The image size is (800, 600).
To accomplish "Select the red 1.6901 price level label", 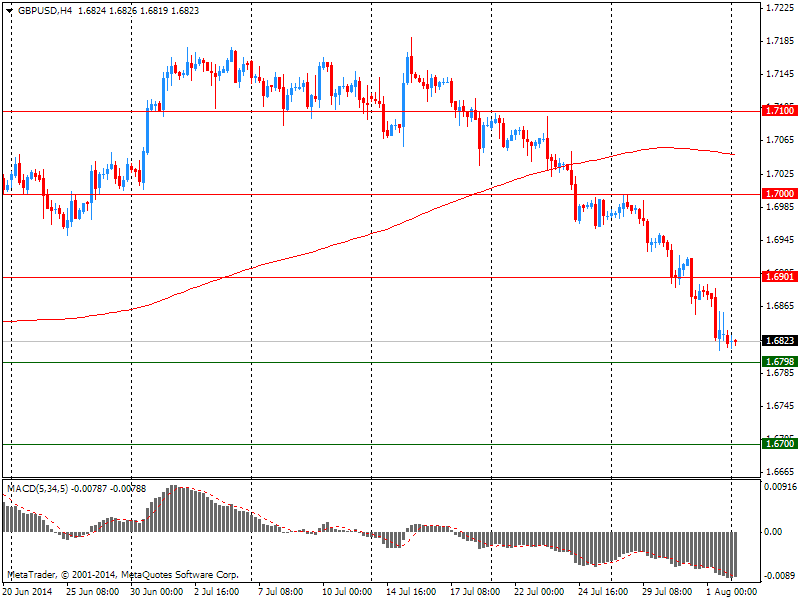I will (780, 277).
